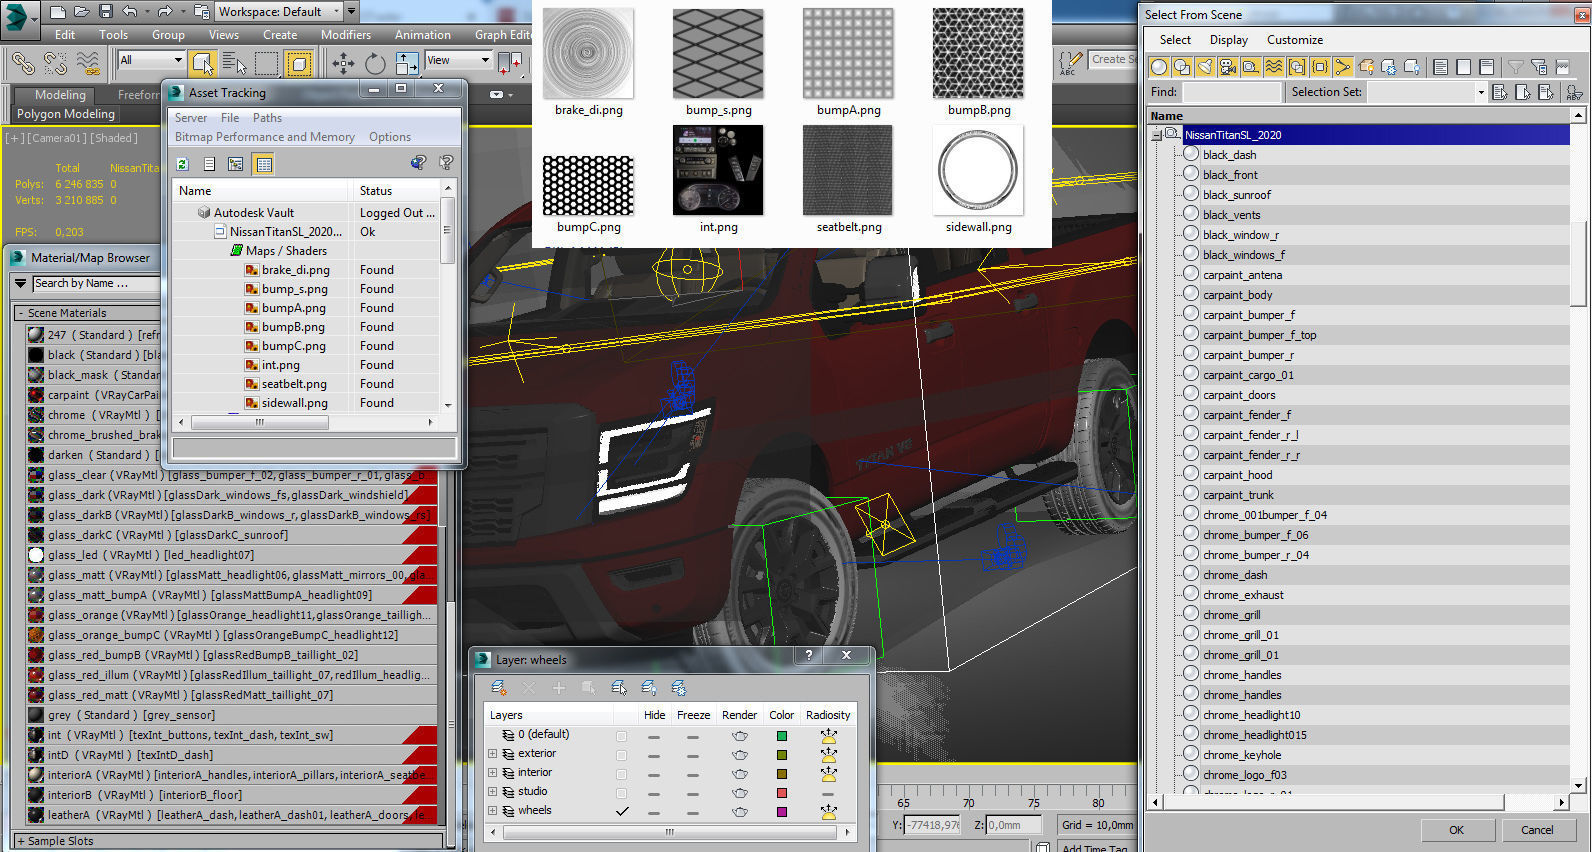Click OK in Select From Scene
Screen dimensions: 1592x852
[x=1456, y=830]
